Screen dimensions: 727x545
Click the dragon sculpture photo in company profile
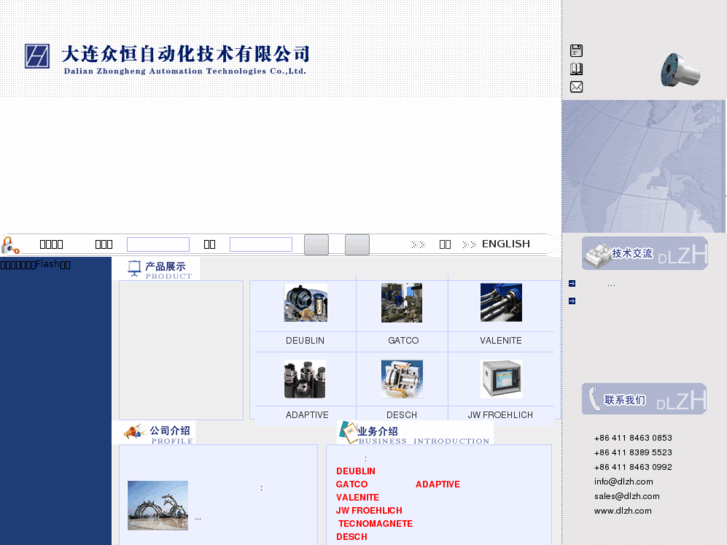pos(158,506)
